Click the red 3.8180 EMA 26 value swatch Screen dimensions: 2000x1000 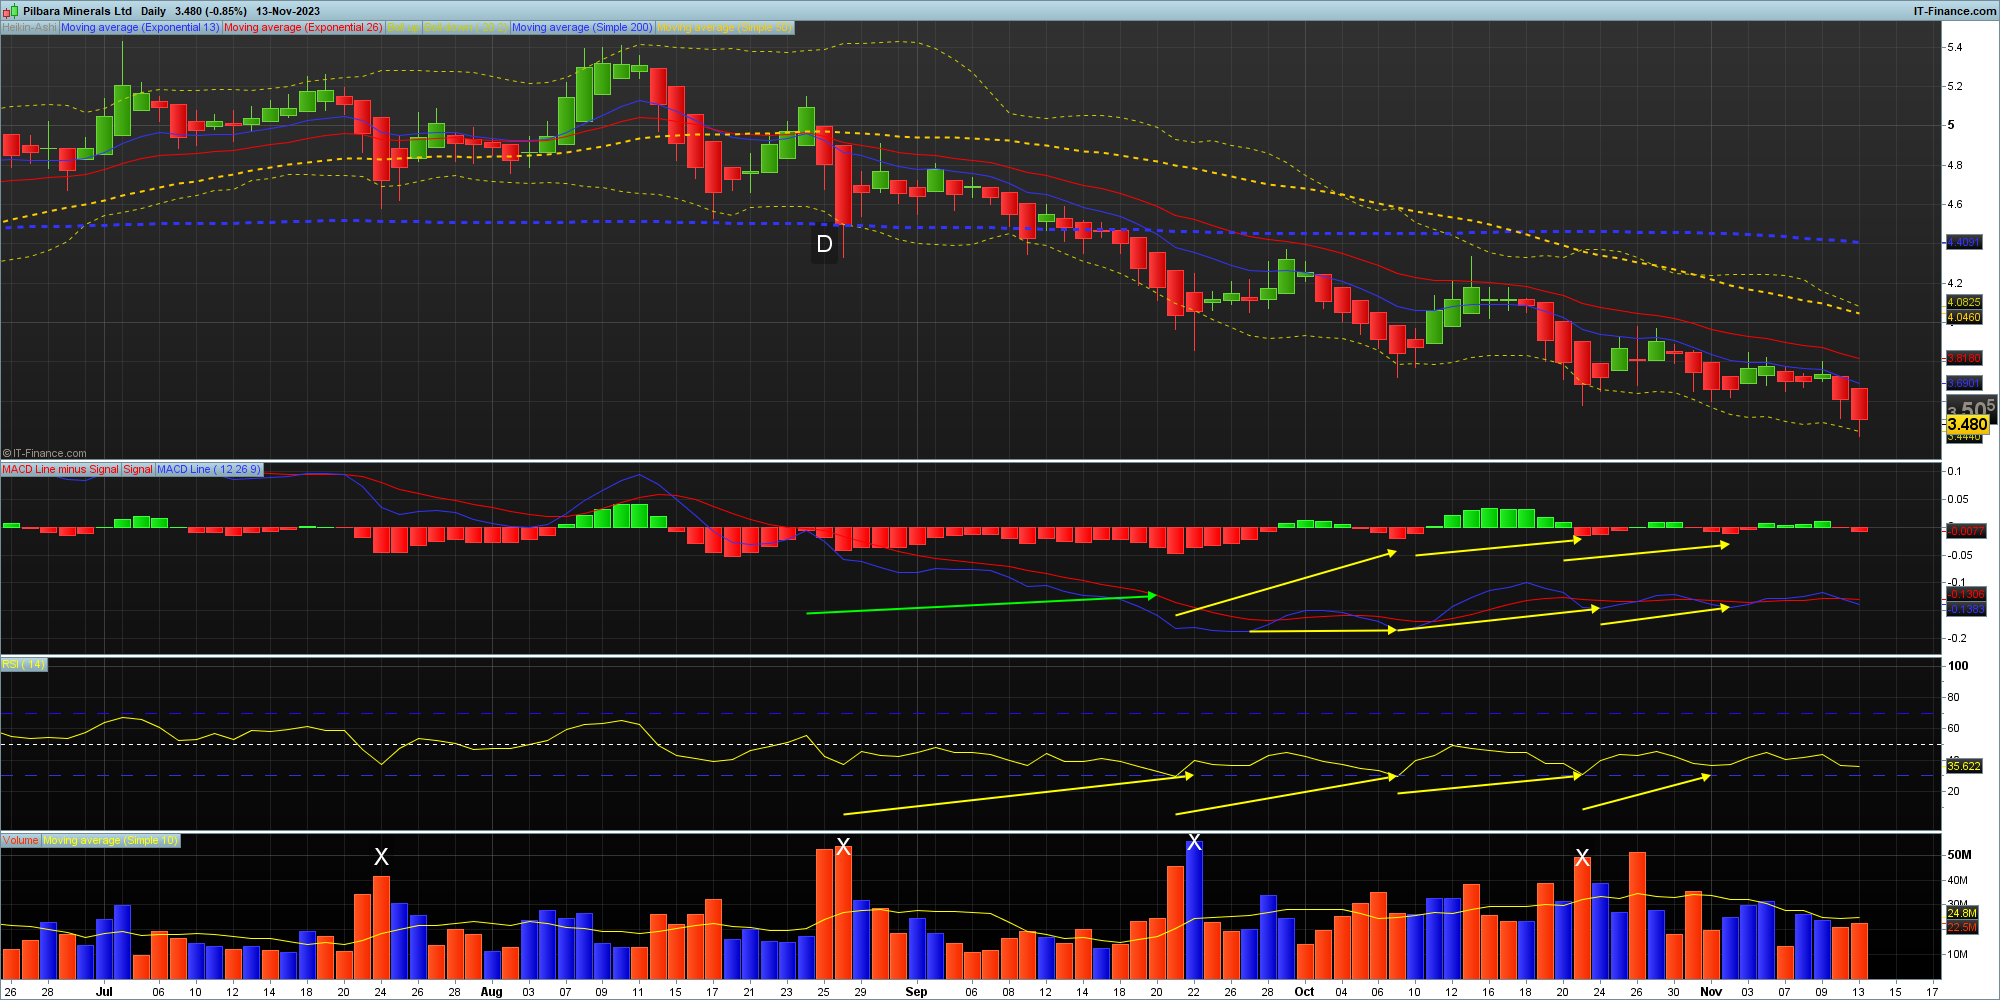[1963, 358]
